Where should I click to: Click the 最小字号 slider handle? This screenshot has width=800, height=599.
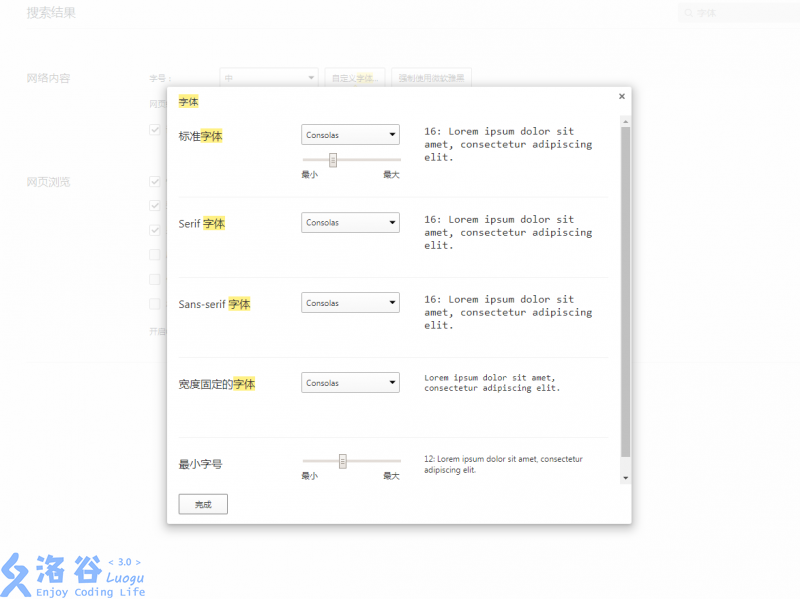(x=342, y=461)
